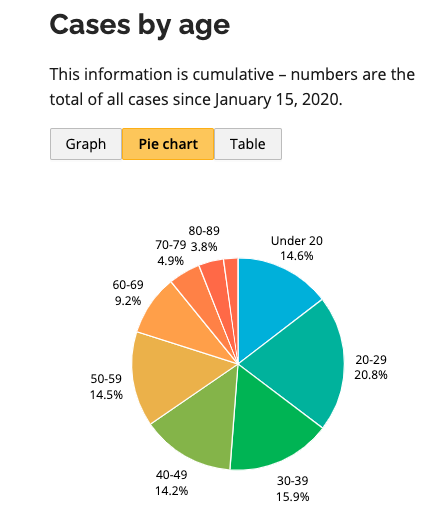The width and height of the screenshot is (439, 526).
Task: Select the Pie chart tab
Action: [x=168, y=144]
